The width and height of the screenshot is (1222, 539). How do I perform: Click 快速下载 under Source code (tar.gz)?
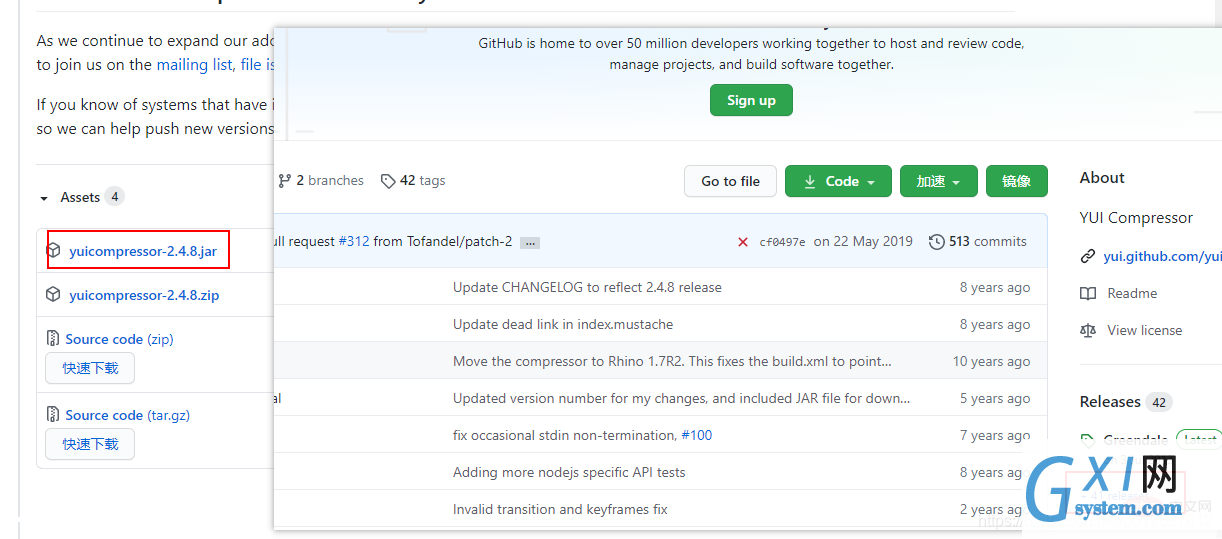click(90, 444)
